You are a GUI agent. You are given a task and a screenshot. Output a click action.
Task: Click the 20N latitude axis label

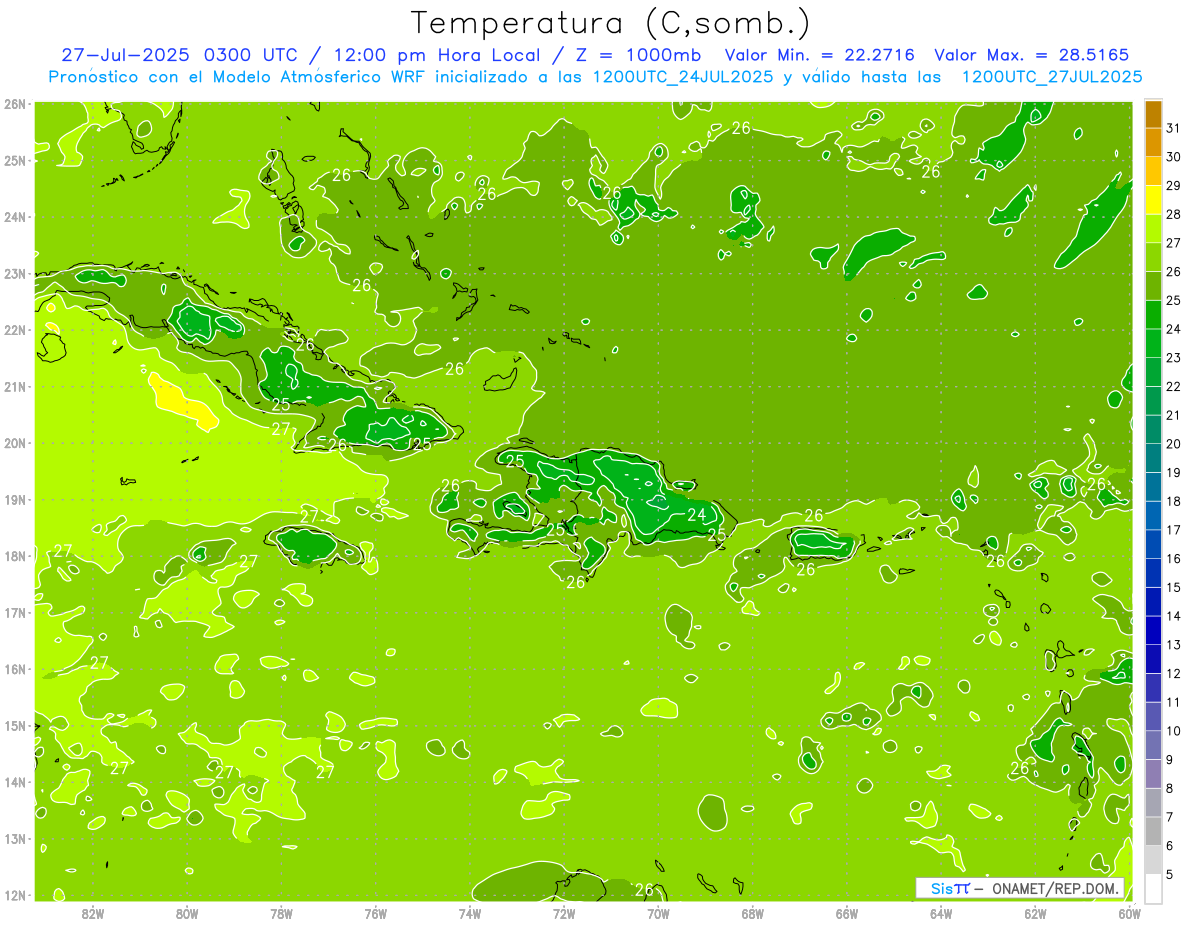pos(14,443)
